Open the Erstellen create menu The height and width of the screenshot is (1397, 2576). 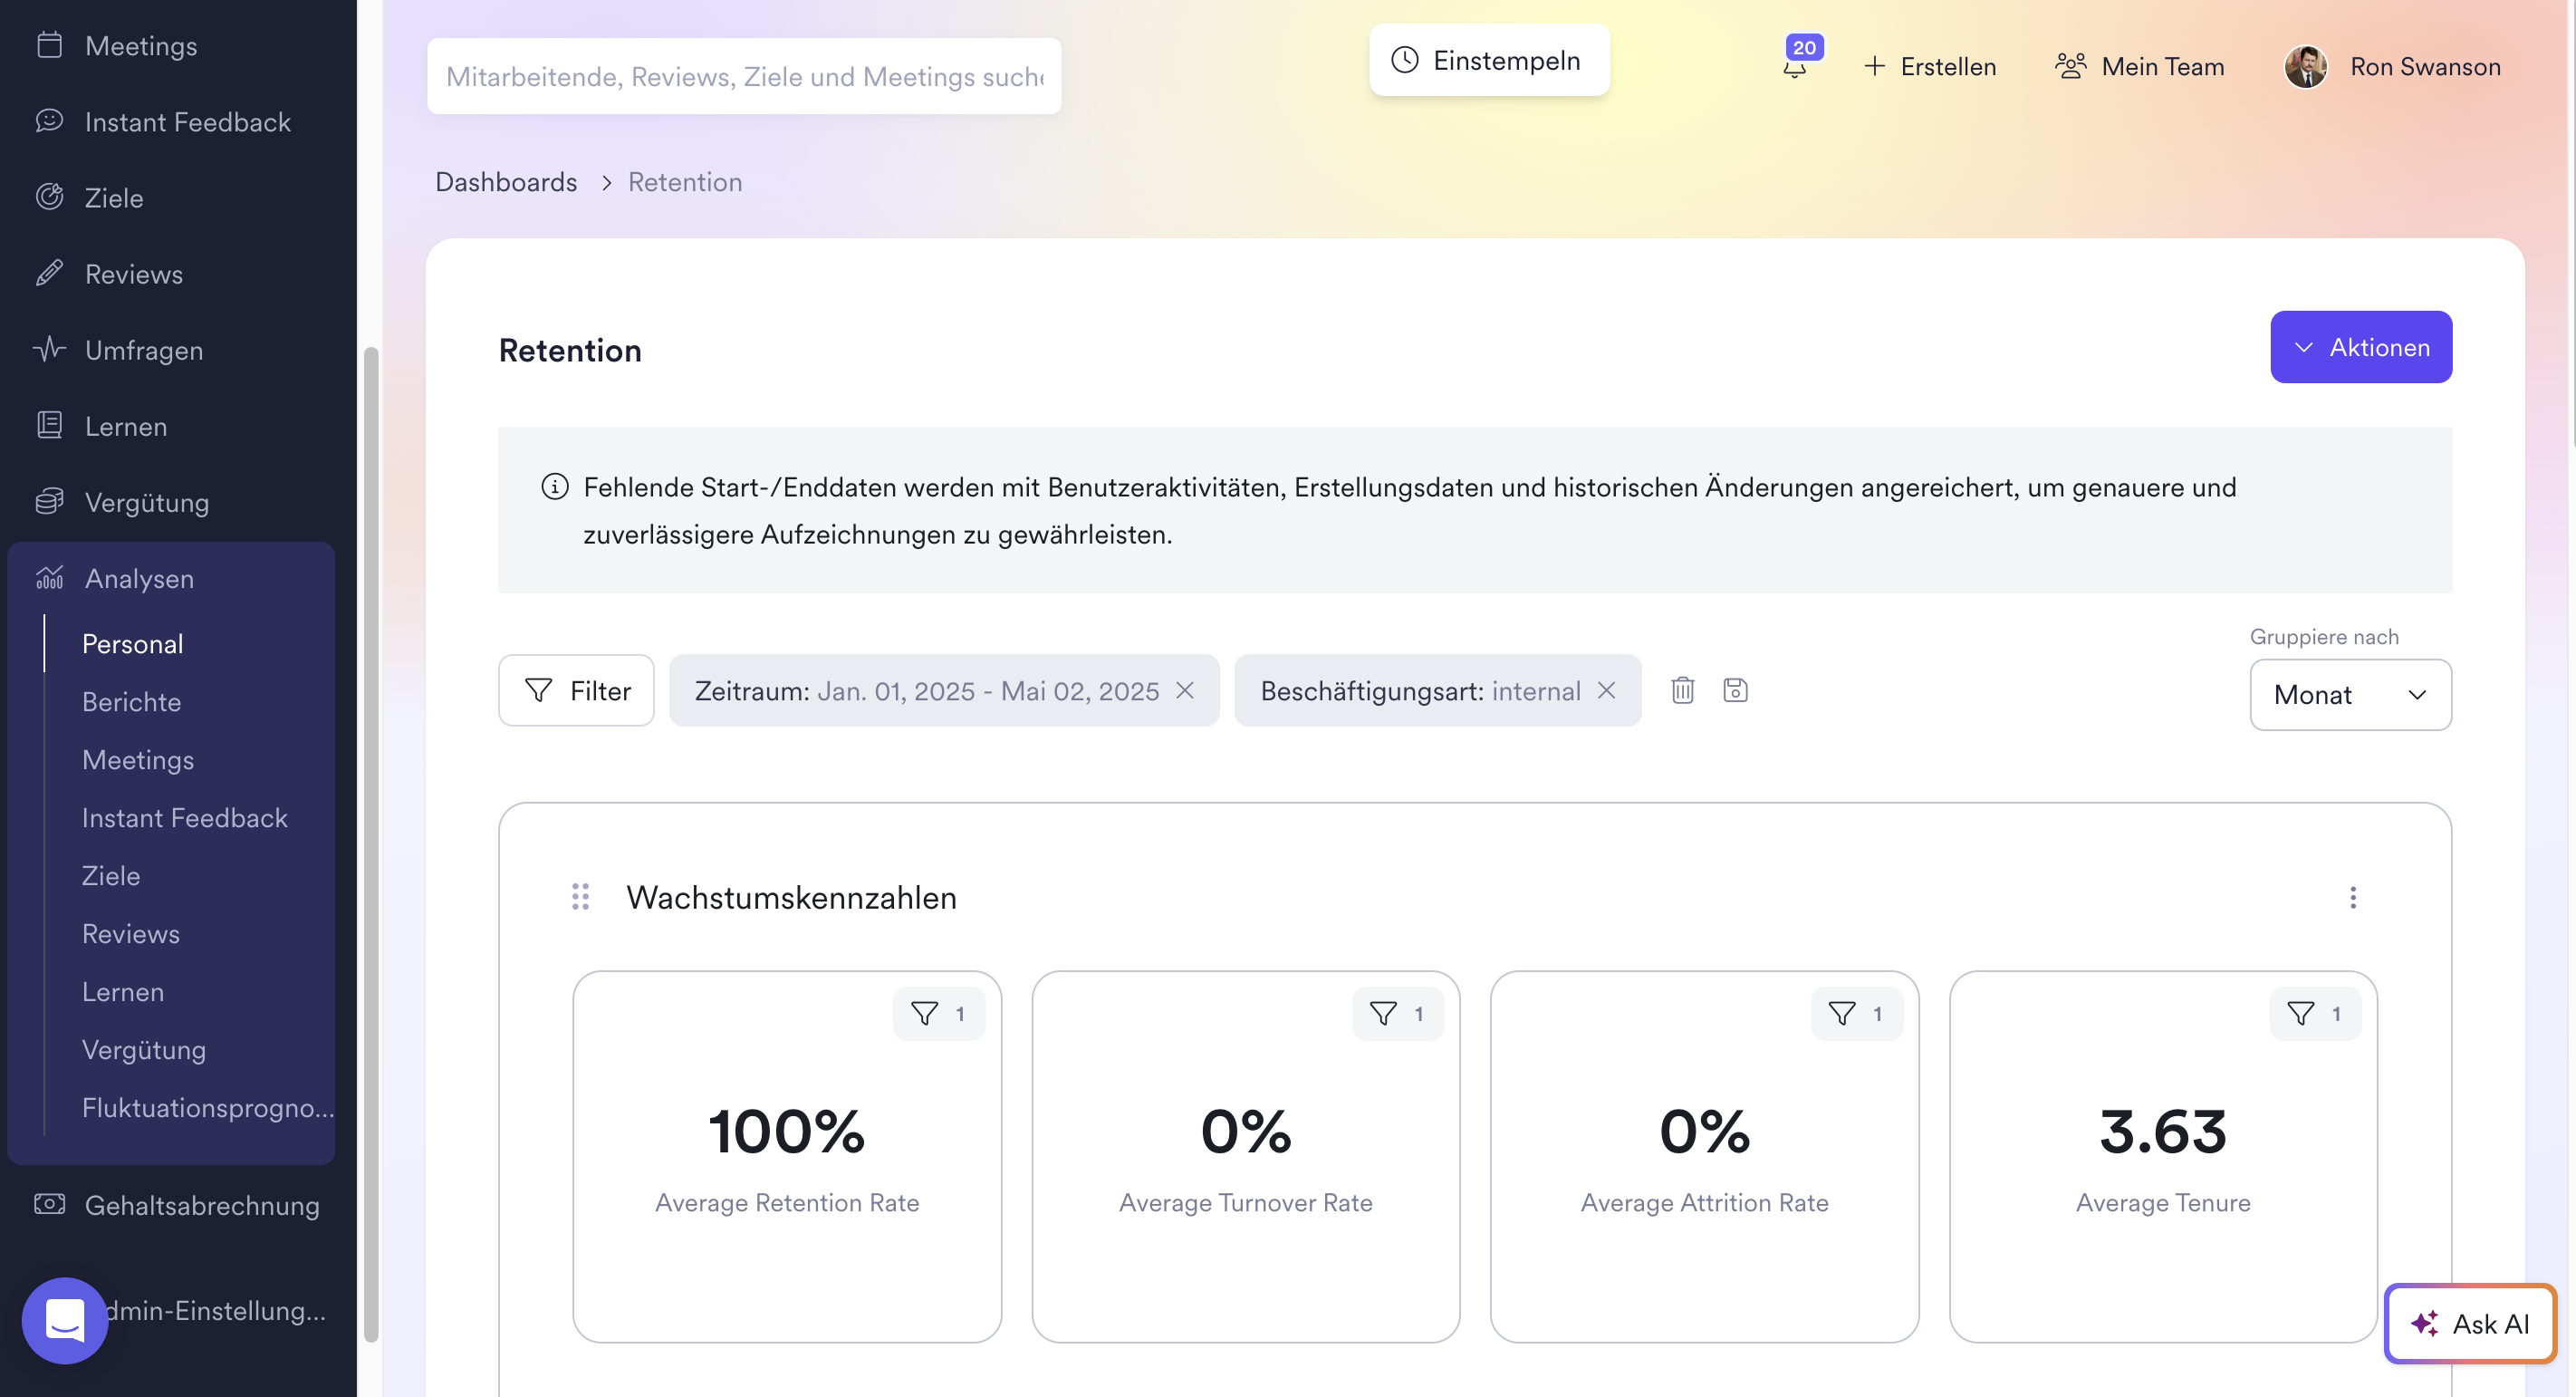tap(1930, 67)
